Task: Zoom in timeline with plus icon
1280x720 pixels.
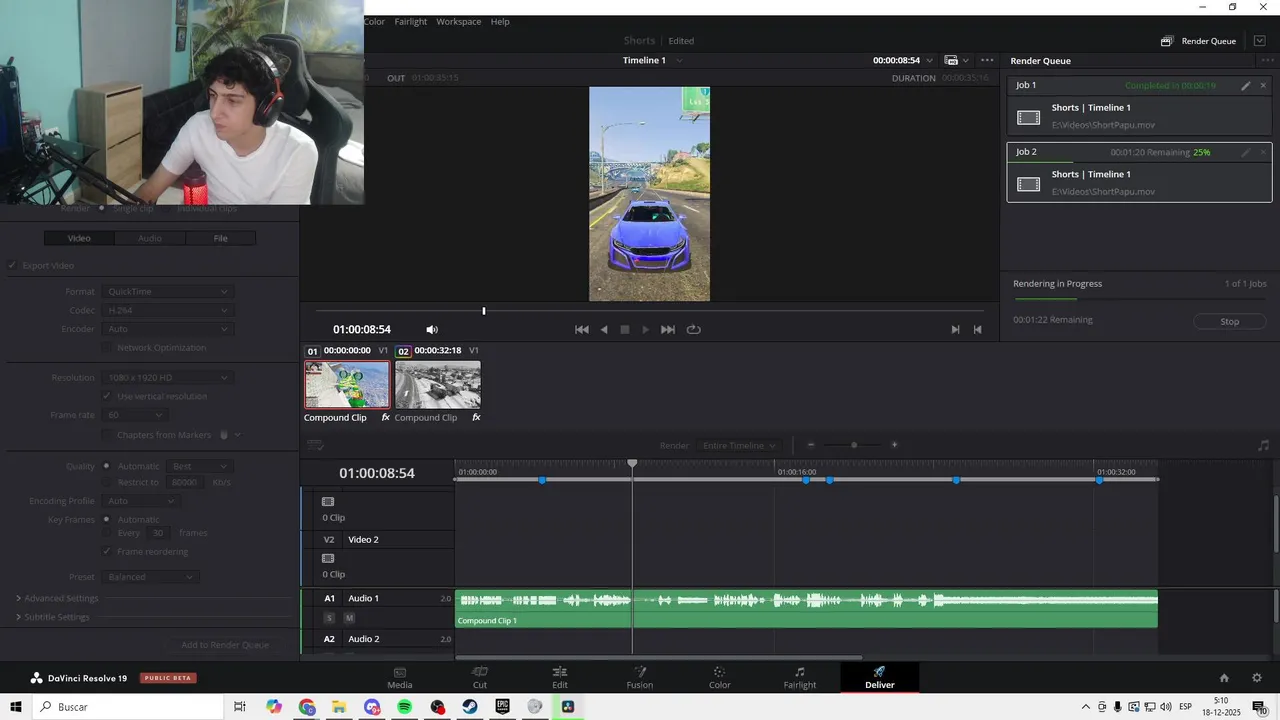Action: click(x=894, y=445)
